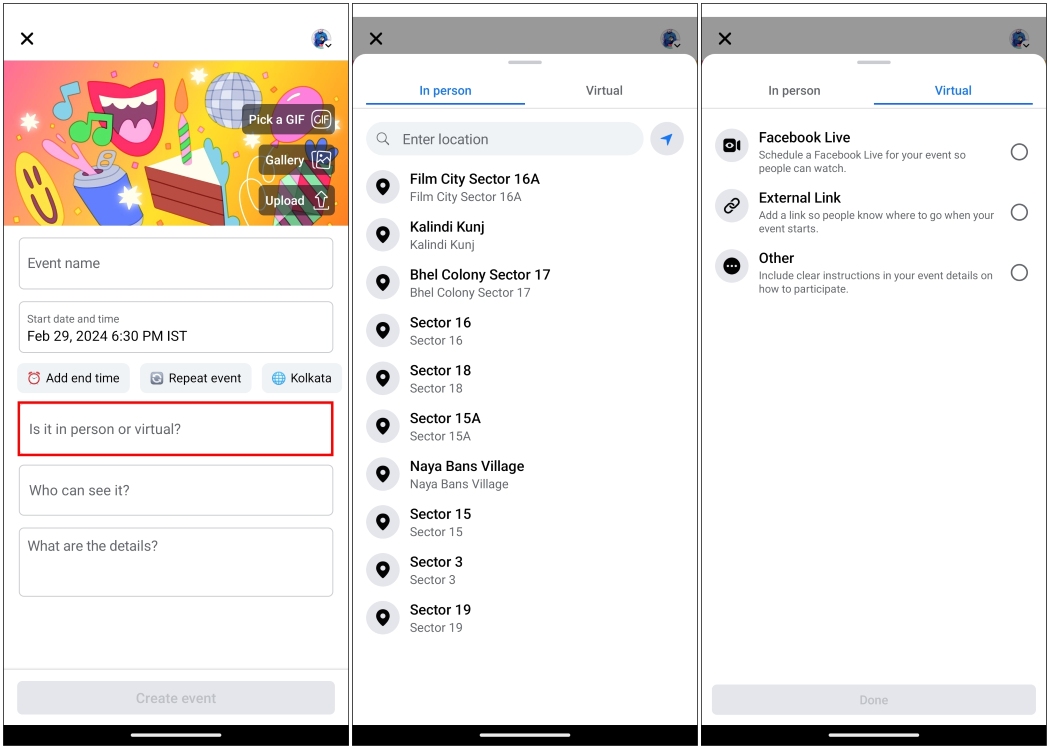
Task: Select the Facebook Live radio button
Action: pos(1018,152)
